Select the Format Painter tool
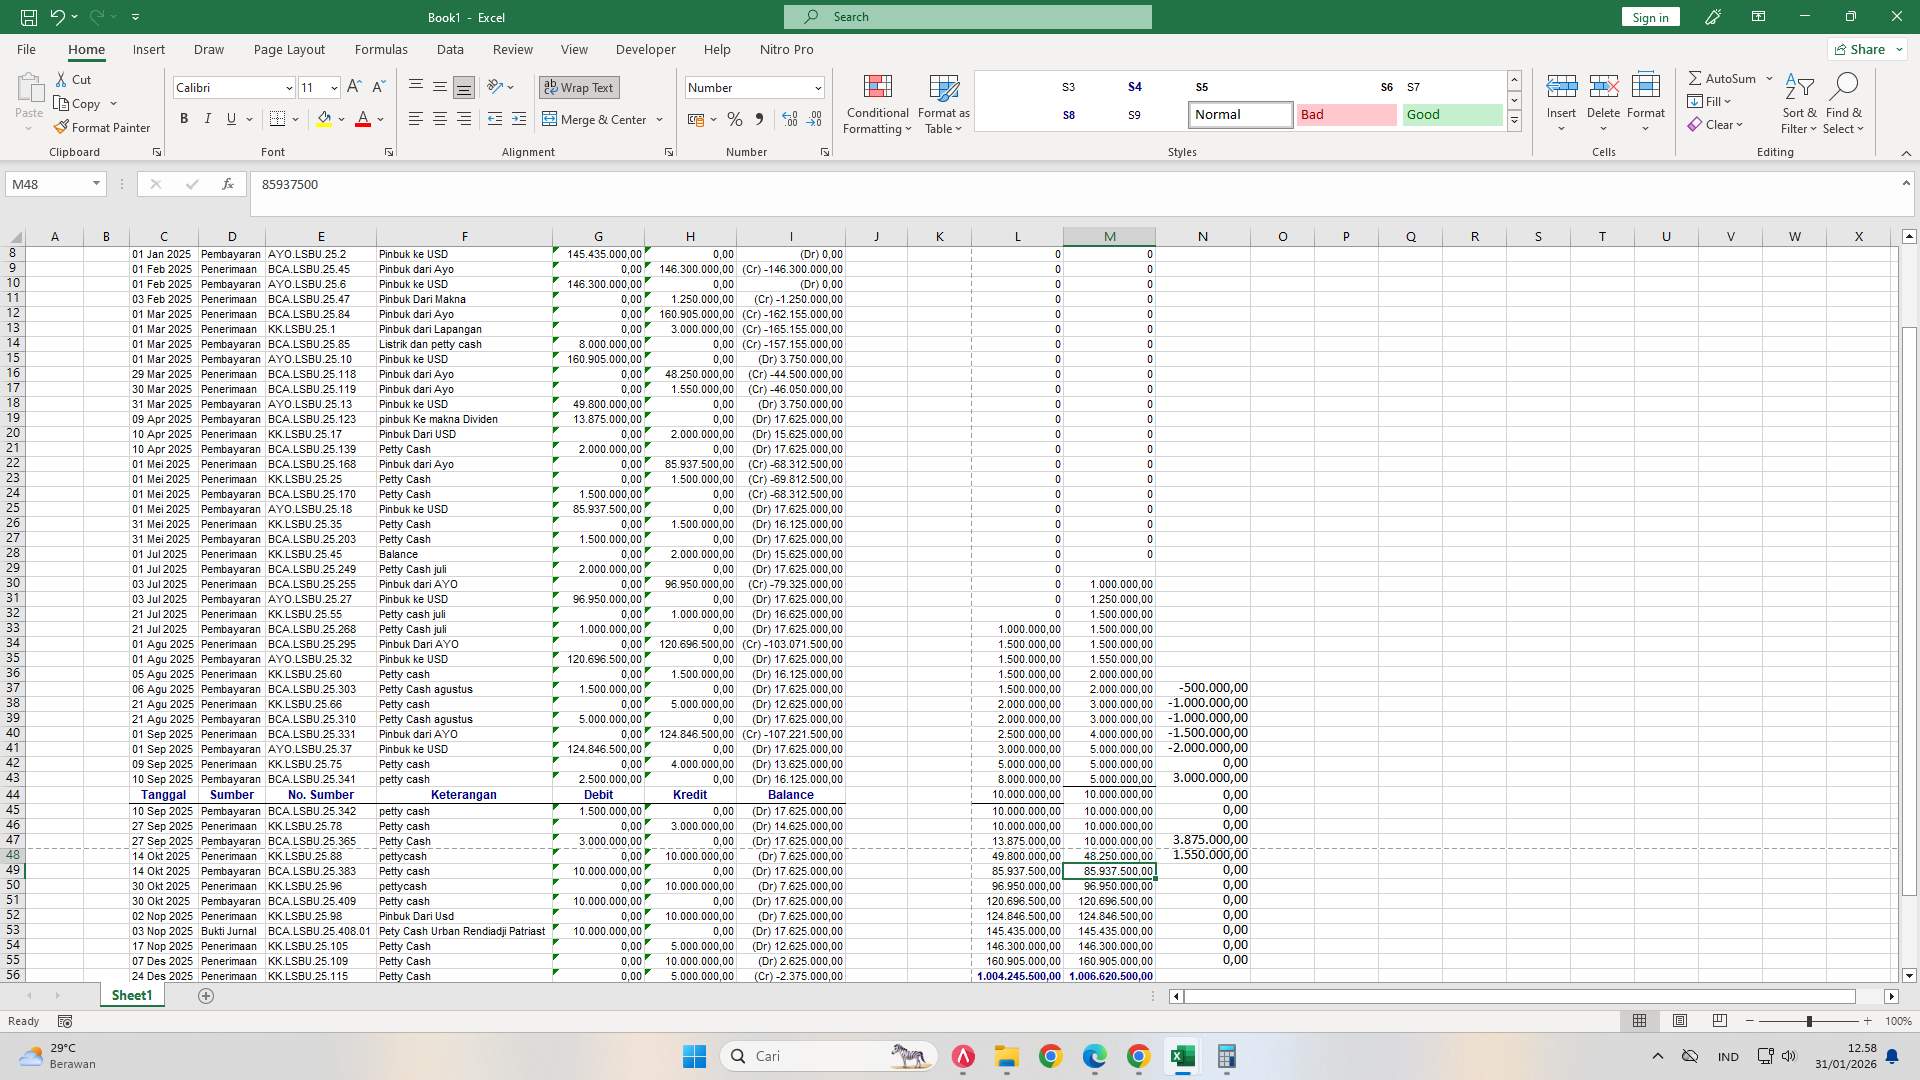The width and height of the screenshot is (1920, 1080). tap(103, 127)
